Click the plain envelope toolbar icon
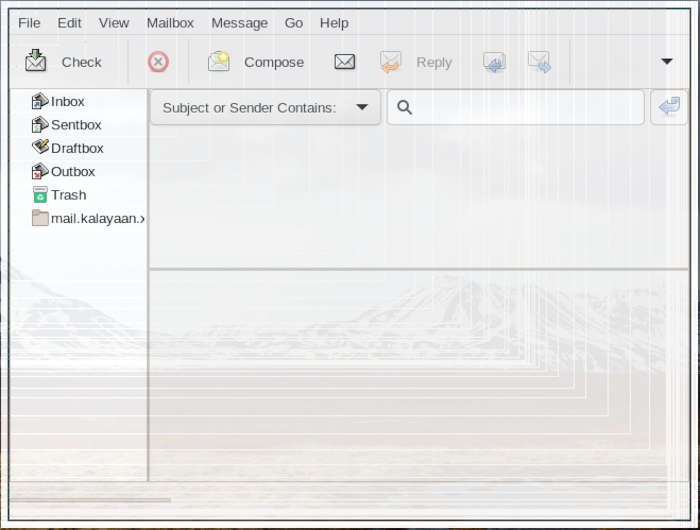Image resolution: width=700 pixels, height=530 pixels. click(345, 62)
